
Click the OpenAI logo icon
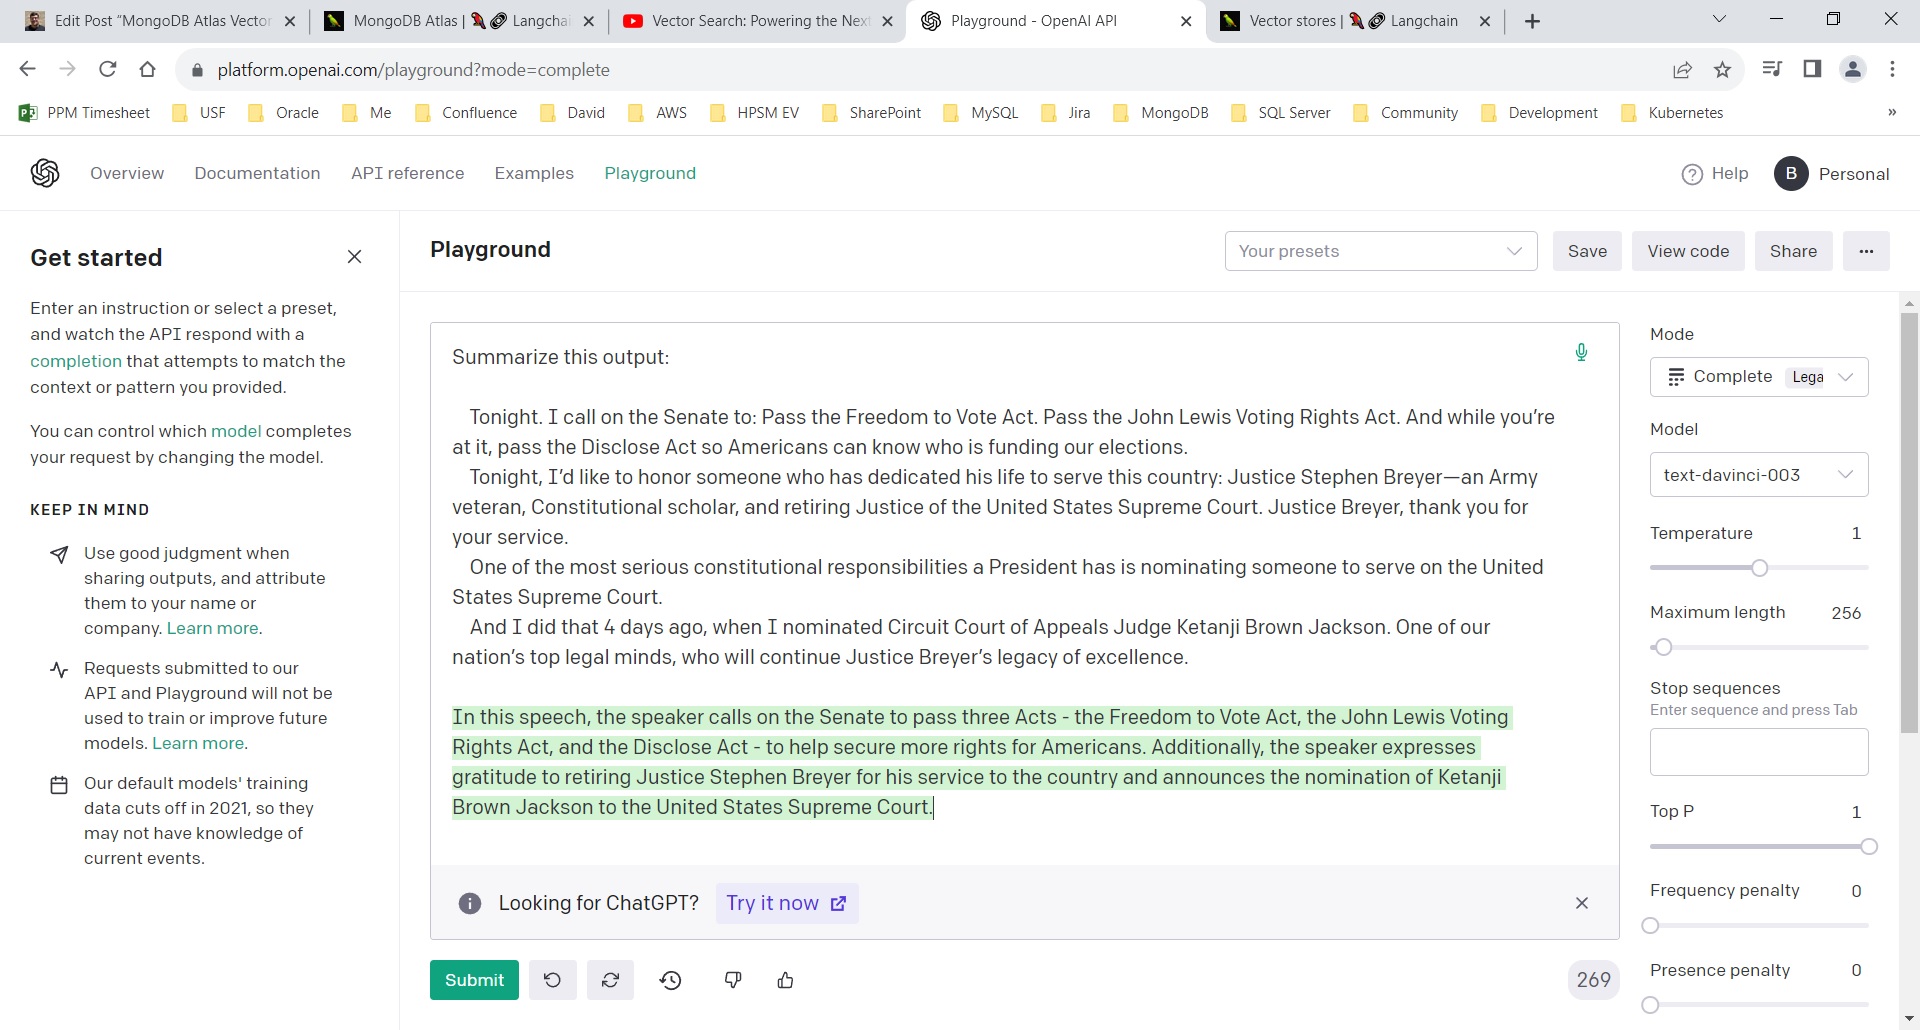[x=45, y=173]
